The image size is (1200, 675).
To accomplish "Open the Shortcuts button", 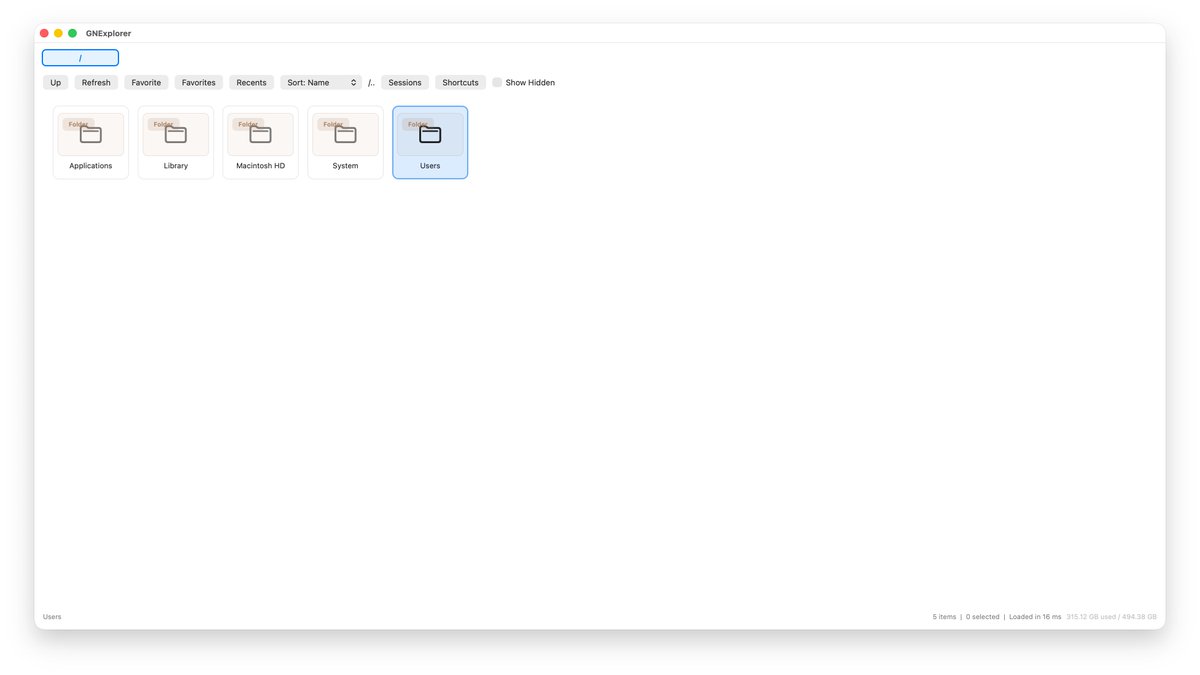I will (460, 82).
